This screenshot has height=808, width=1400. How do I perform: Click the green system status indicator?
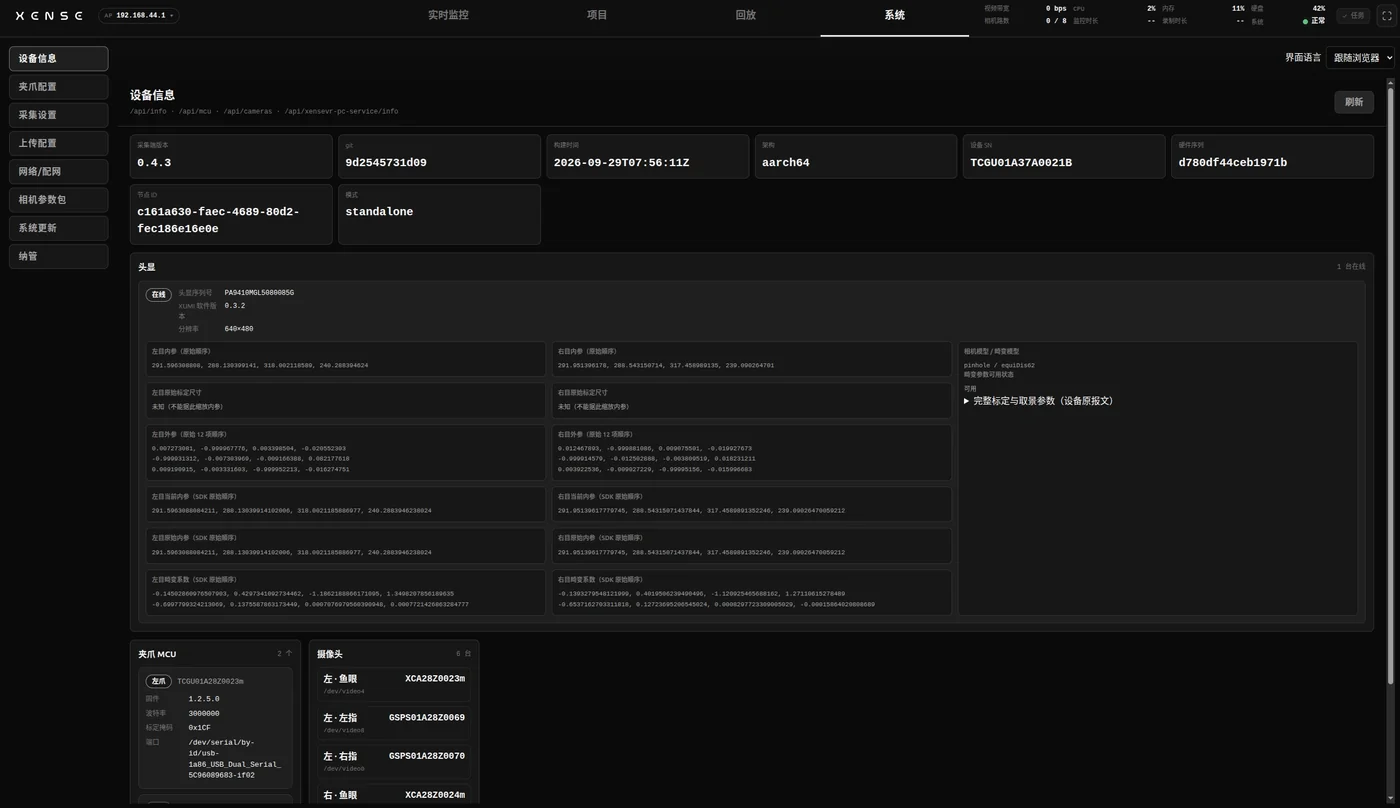[1305, 21]
